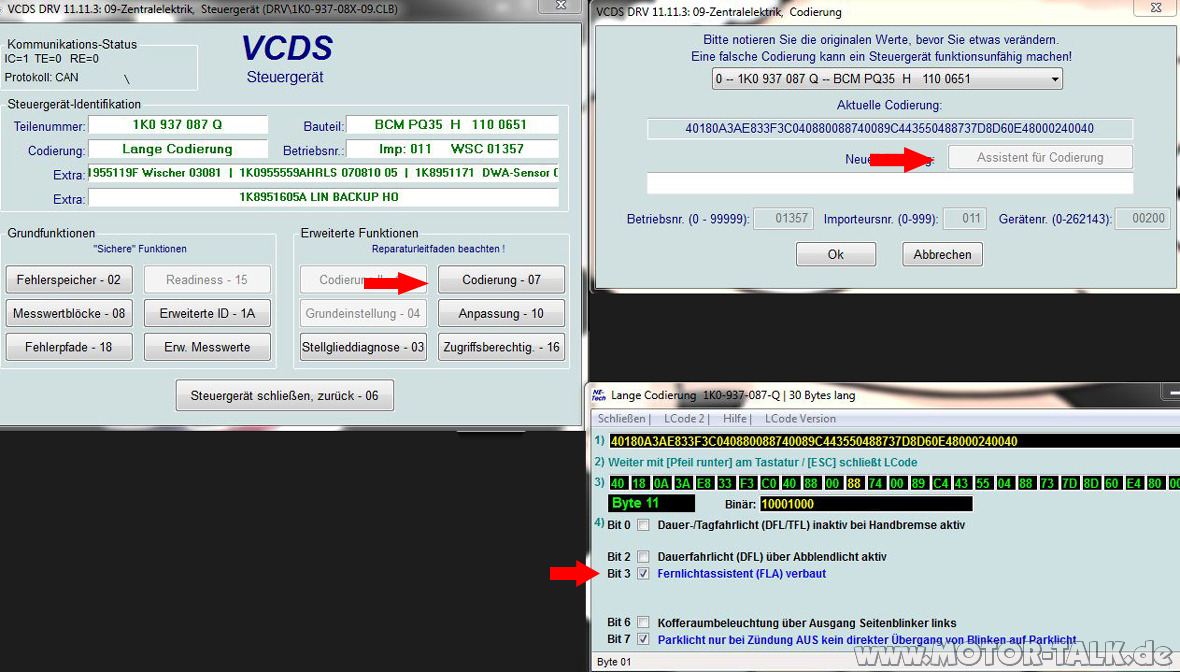Click the Importeursnr. field showing 011

coord(963,218)
